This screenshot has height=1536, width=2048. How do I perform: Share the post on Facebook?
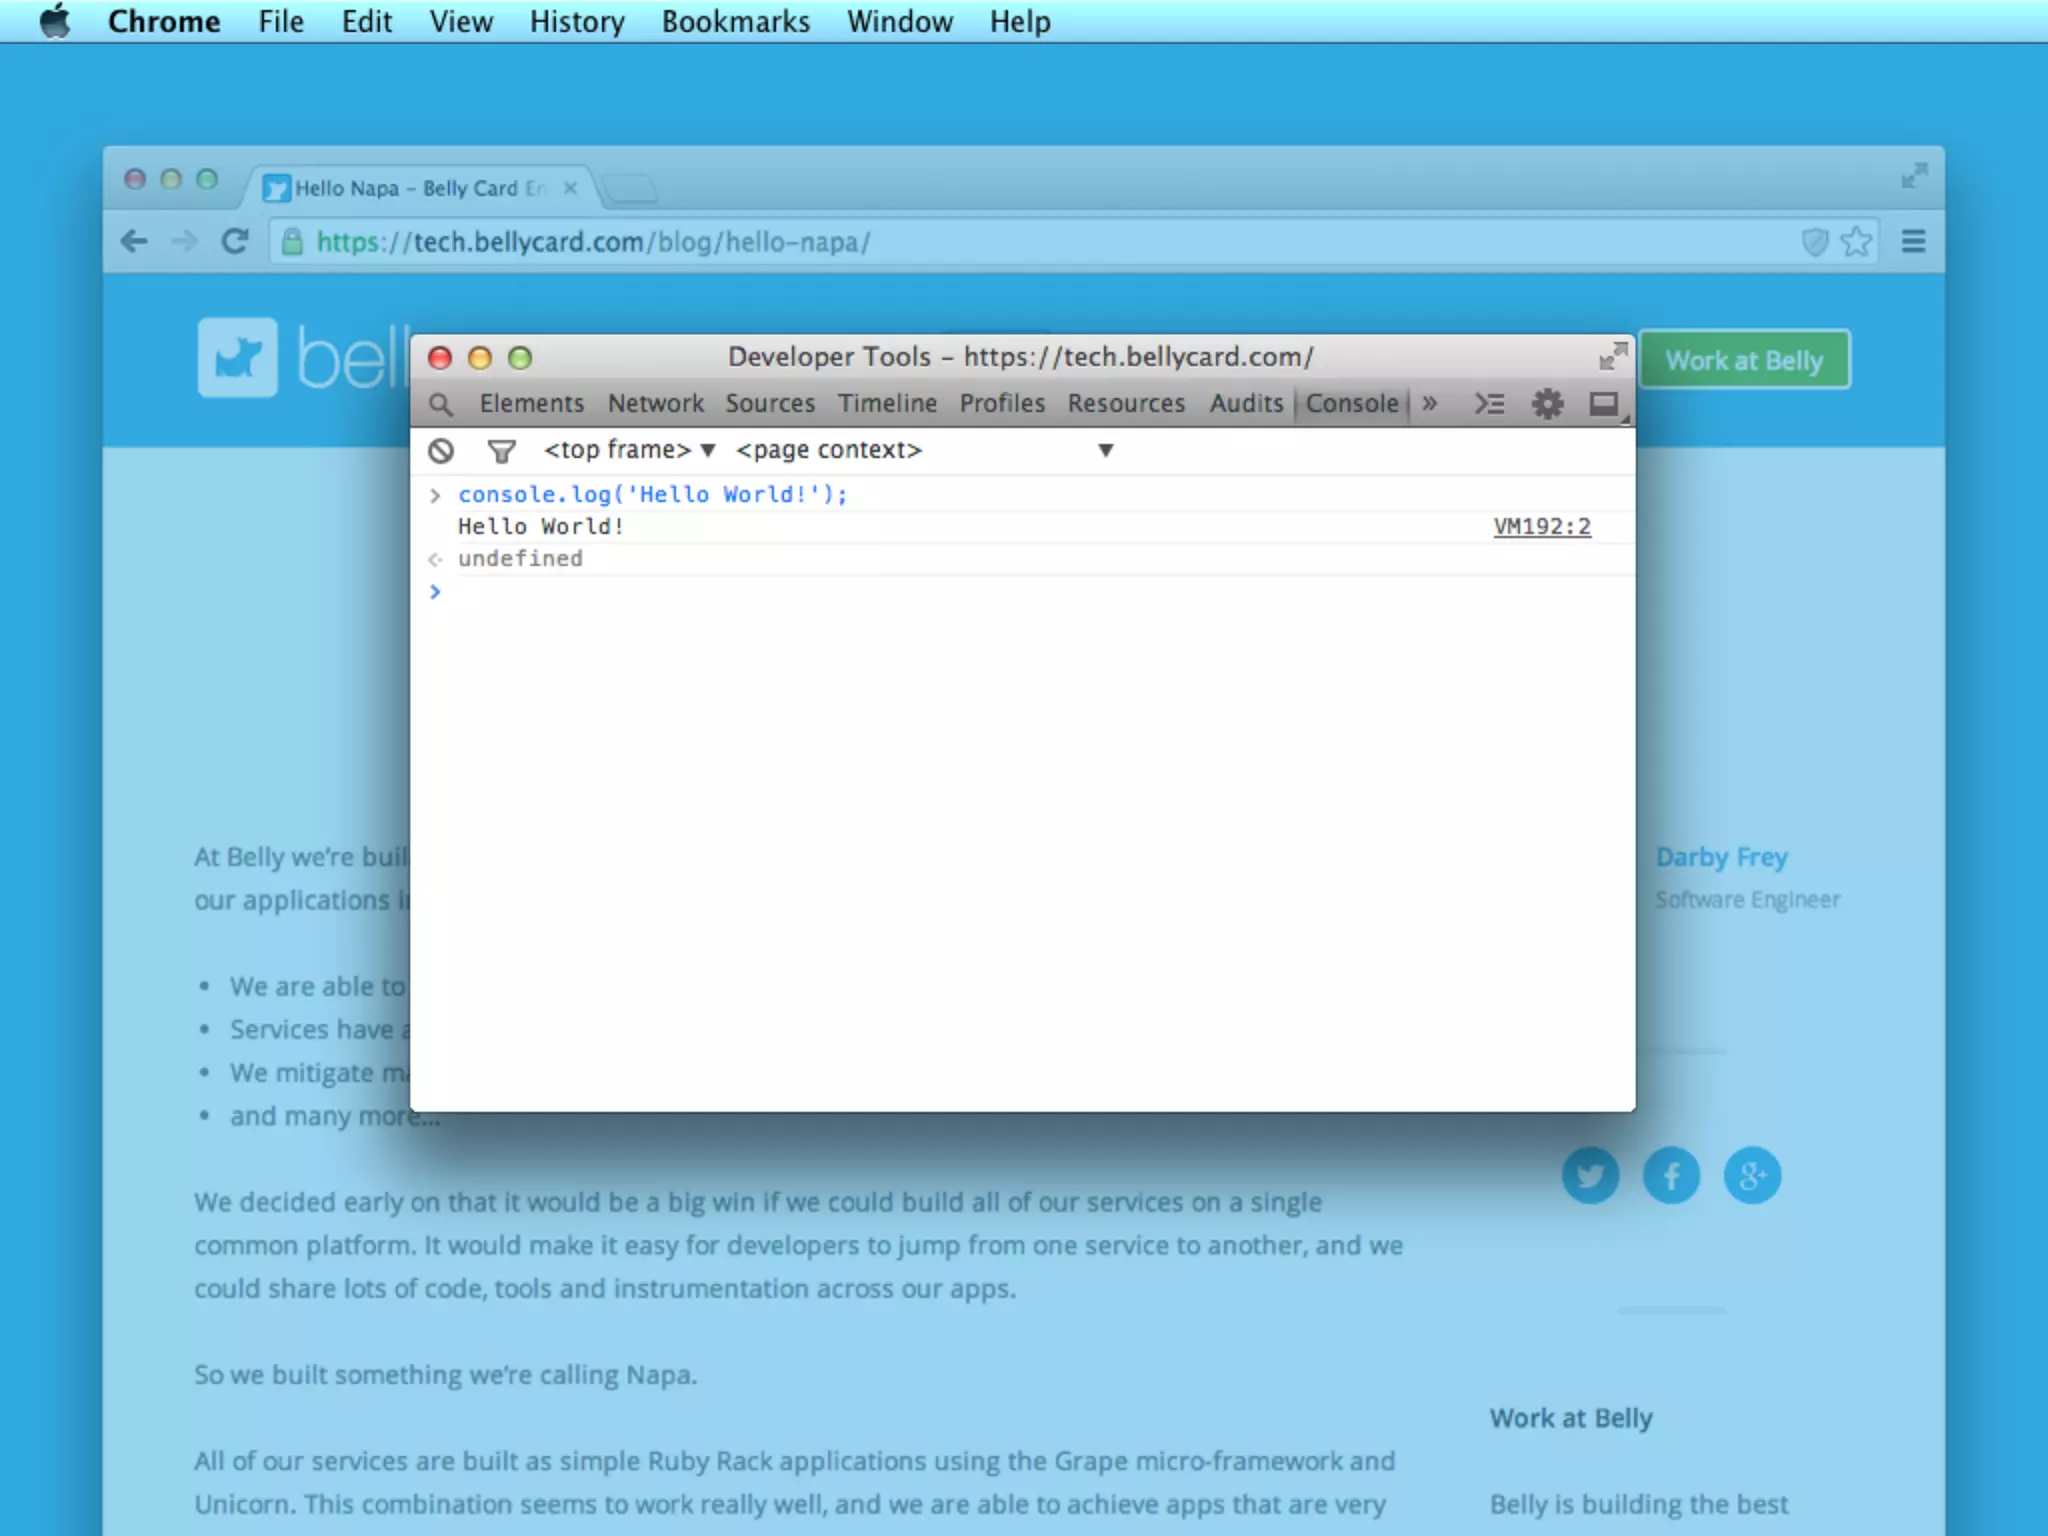[1671, 1175]
